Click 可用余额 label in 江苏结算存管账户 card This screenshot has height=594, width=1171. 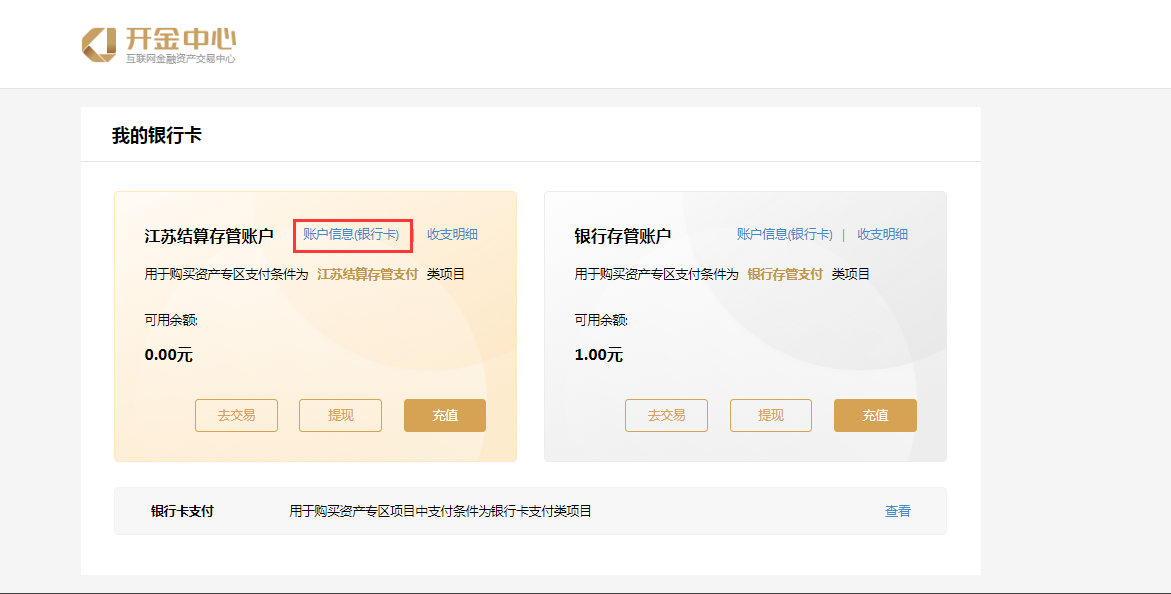click(x=171, y=321)
